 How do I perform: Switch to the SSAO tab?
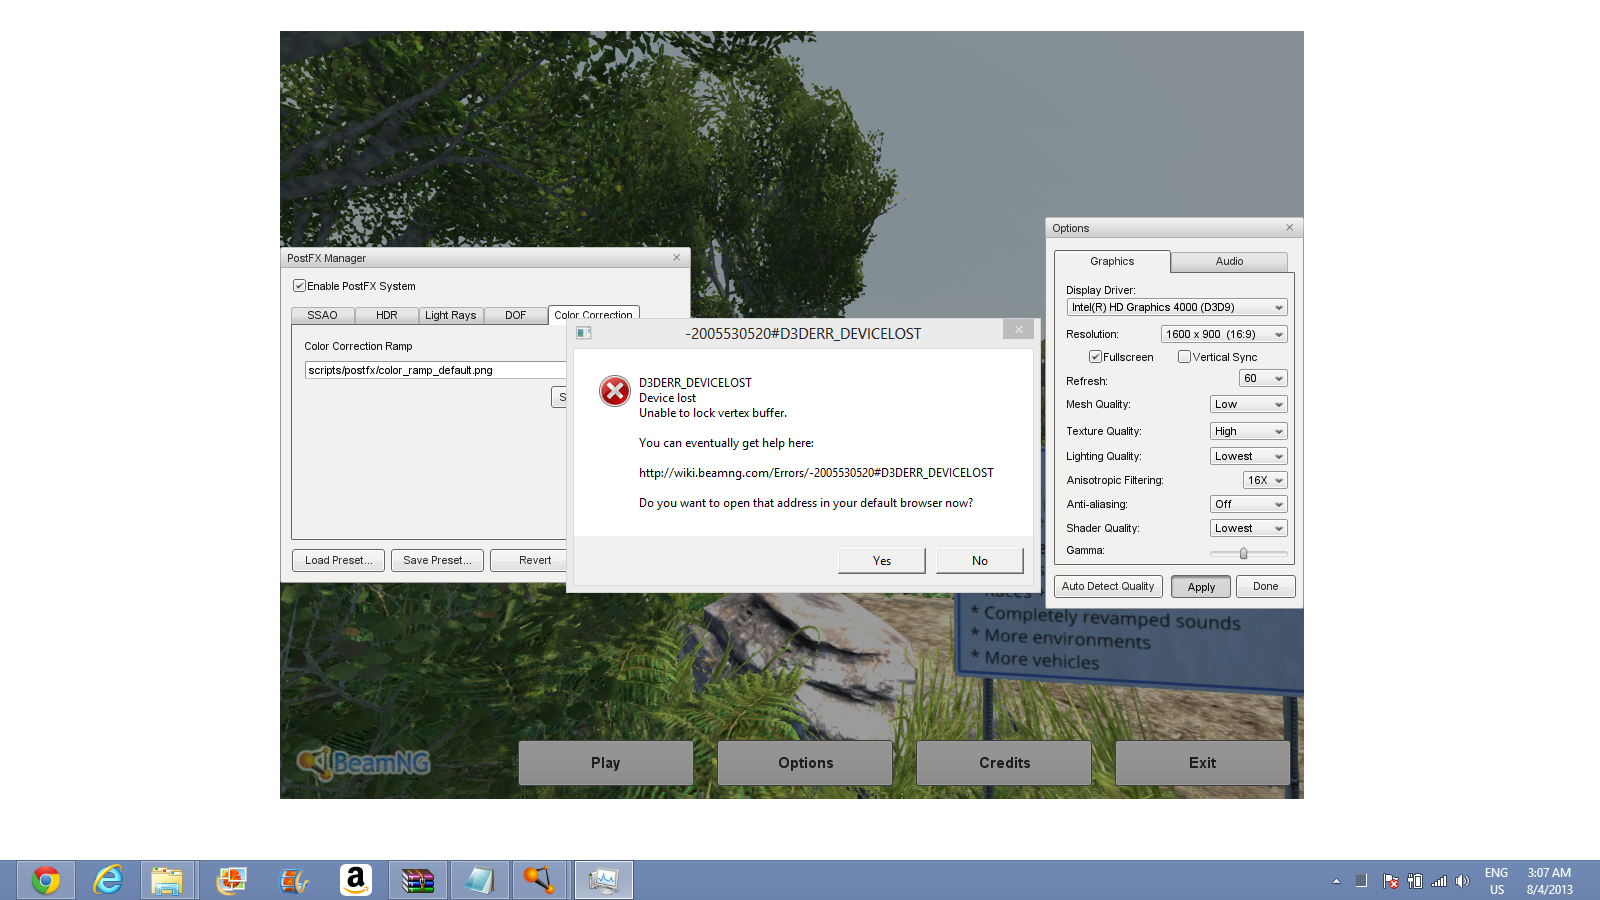pyautogui.click(x=322, y=315)
